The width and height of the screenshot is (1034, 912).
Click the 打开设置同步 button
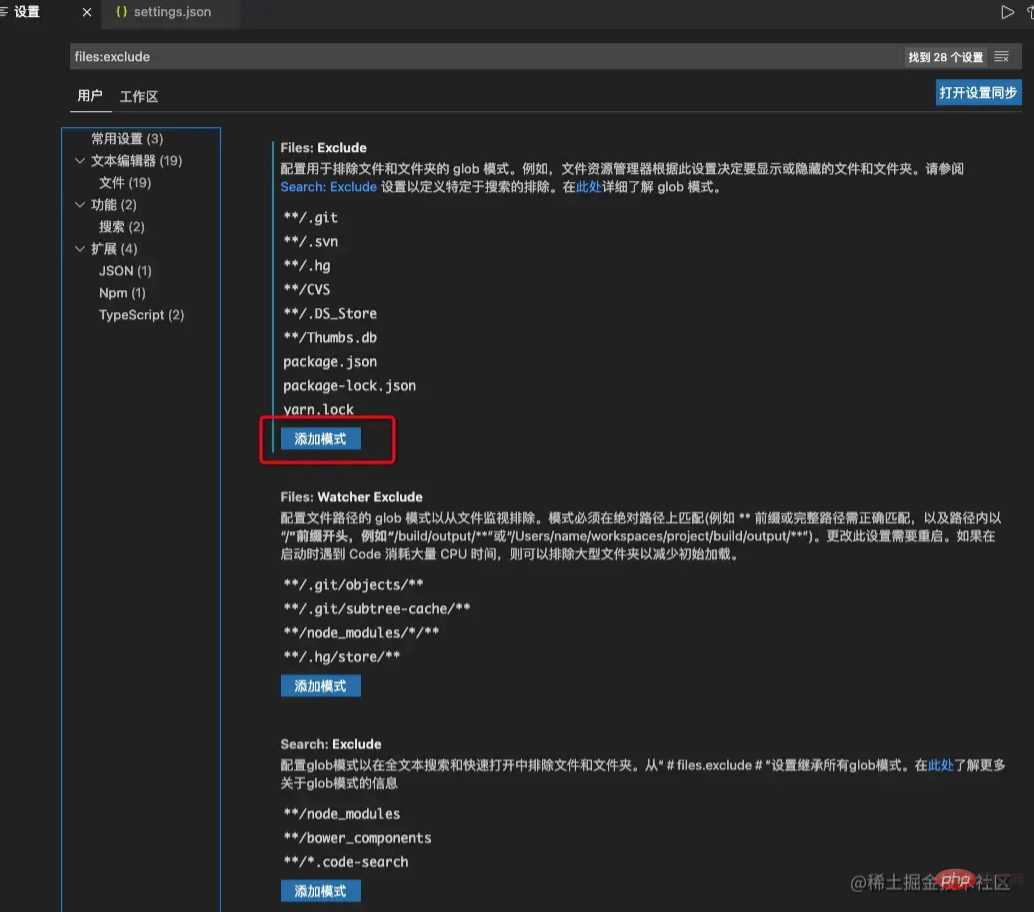pos(978,93)
